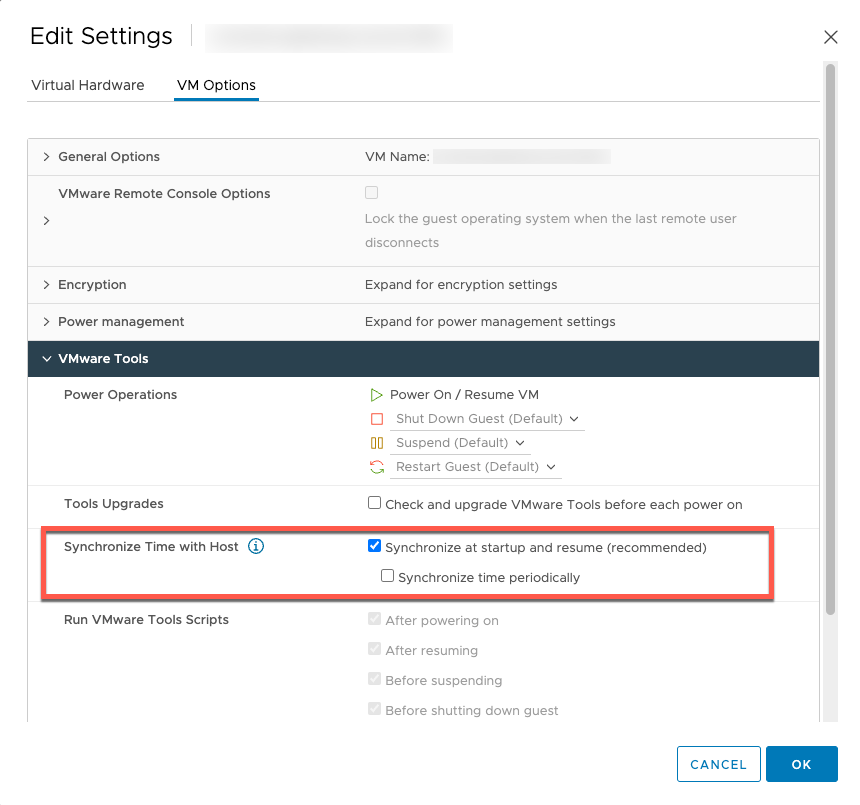
Task: Click the expand arrow next to Encryption
Action: pyautogui.click(x=46, y=284)
